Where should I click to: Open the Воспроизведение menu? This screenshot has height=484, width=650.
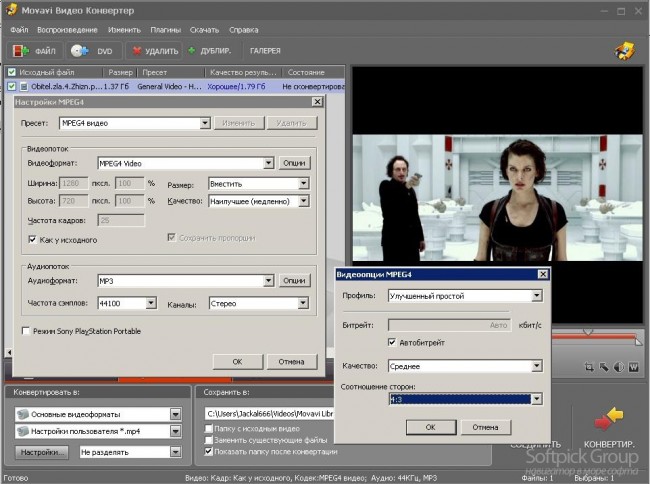pos(68,30)
